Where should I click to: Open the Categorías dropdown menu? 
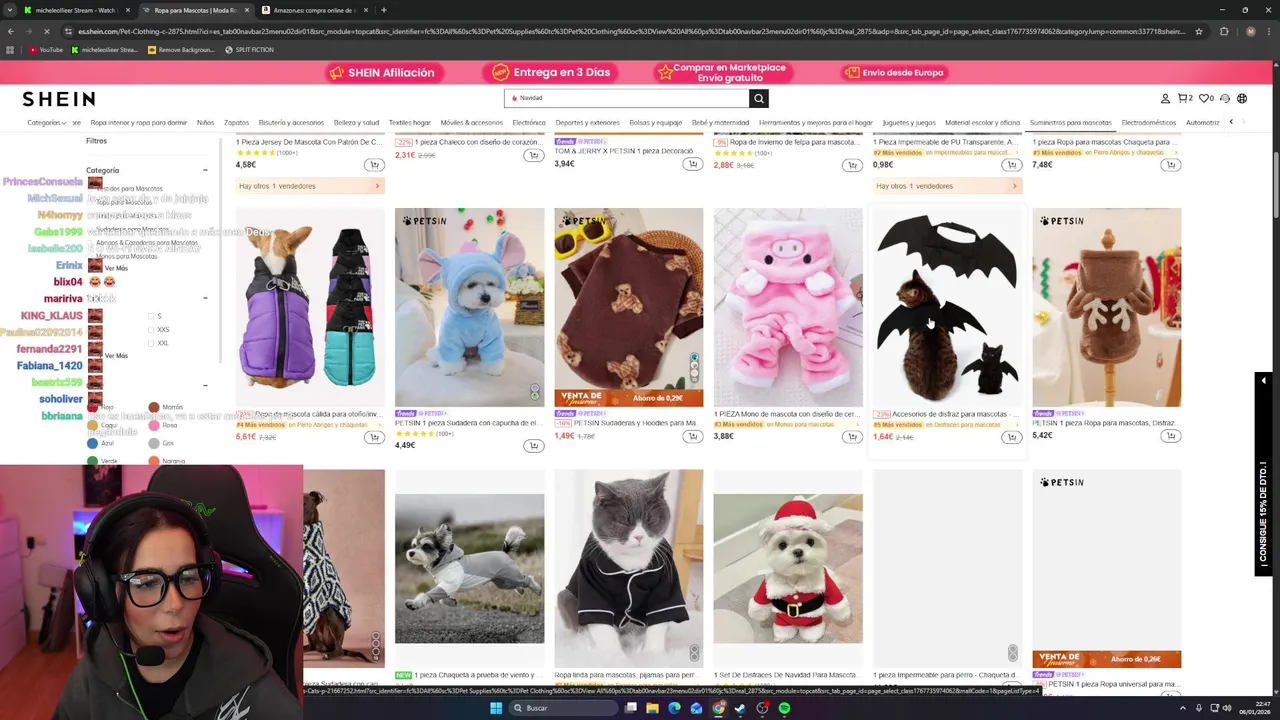(x=46, y=122)
